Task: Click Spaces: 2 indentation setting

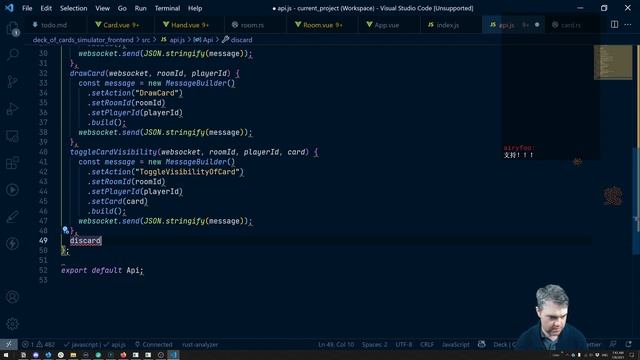Action: click(374, 344)
